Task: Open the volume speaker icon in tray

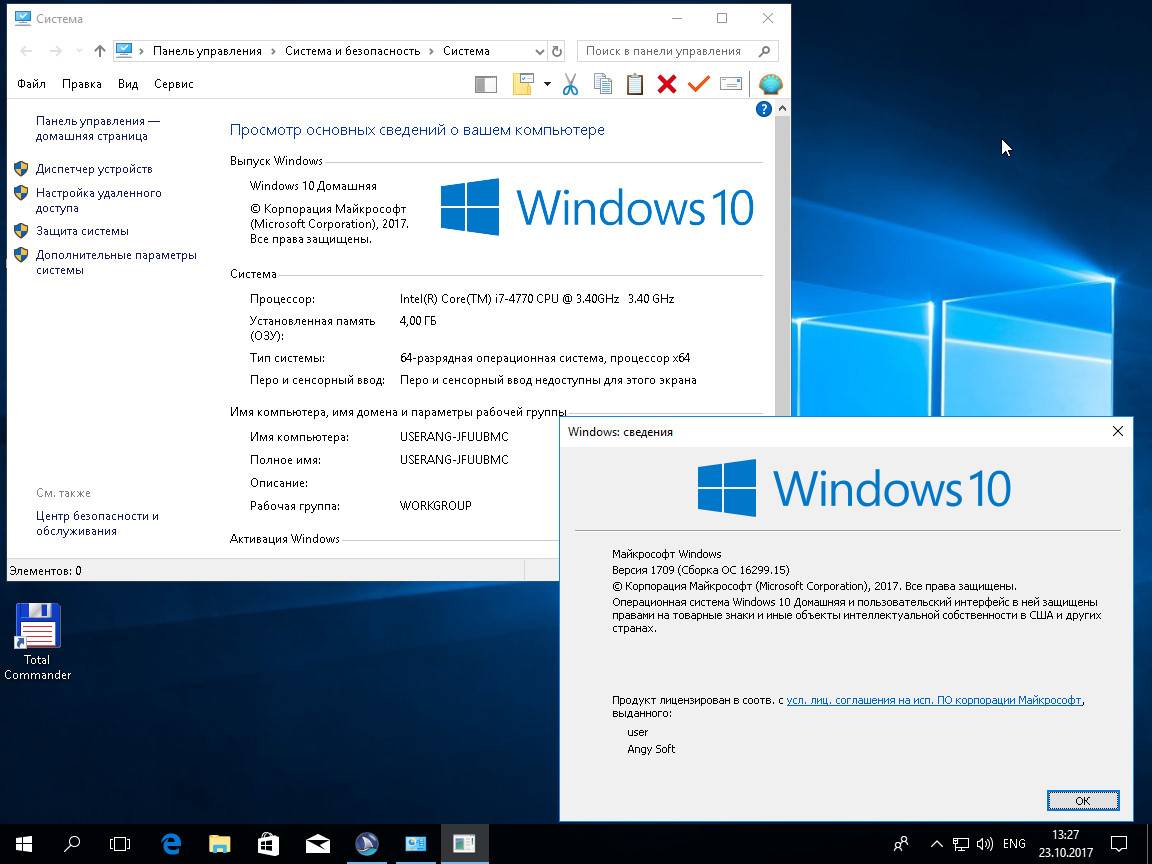Action: (x=984, y=844)
